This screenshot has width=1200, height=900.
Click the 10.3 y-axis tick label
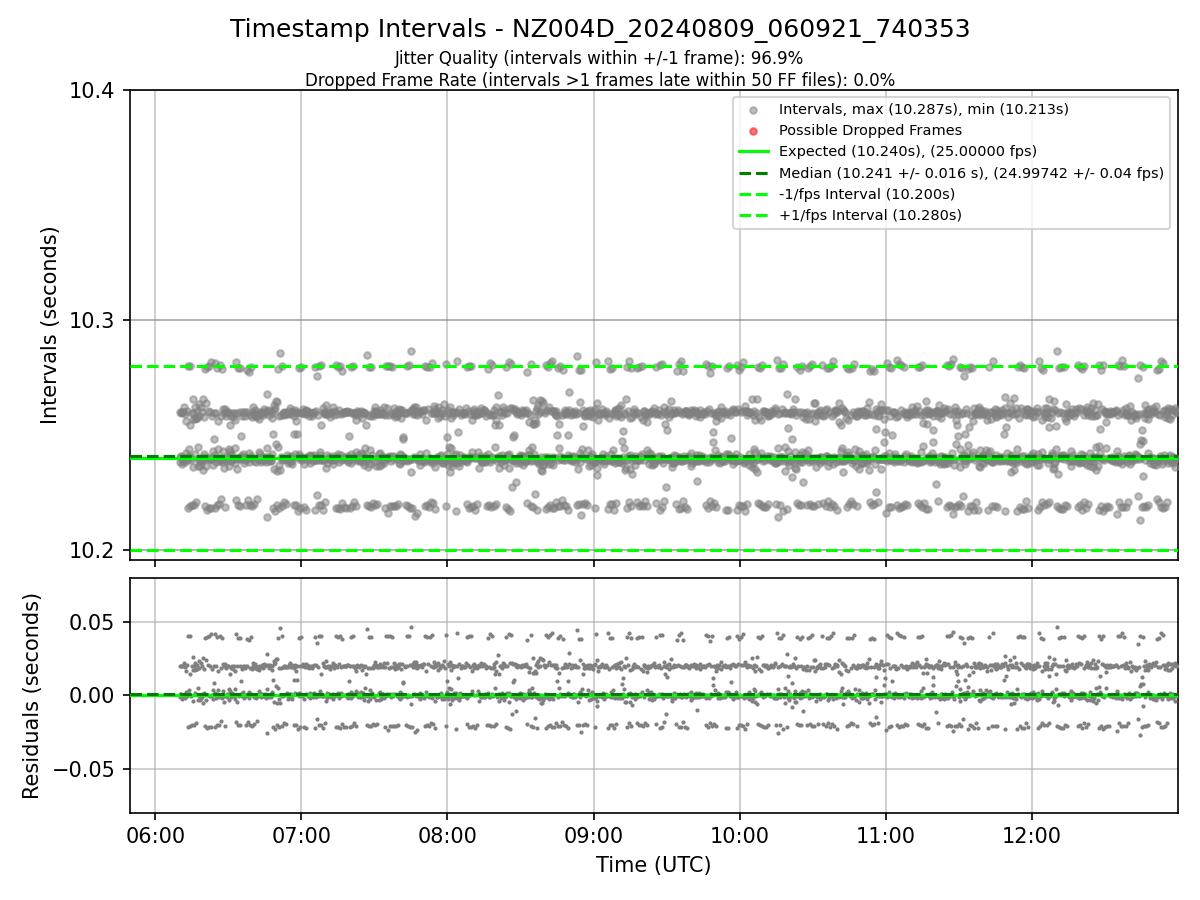[92, 320]
